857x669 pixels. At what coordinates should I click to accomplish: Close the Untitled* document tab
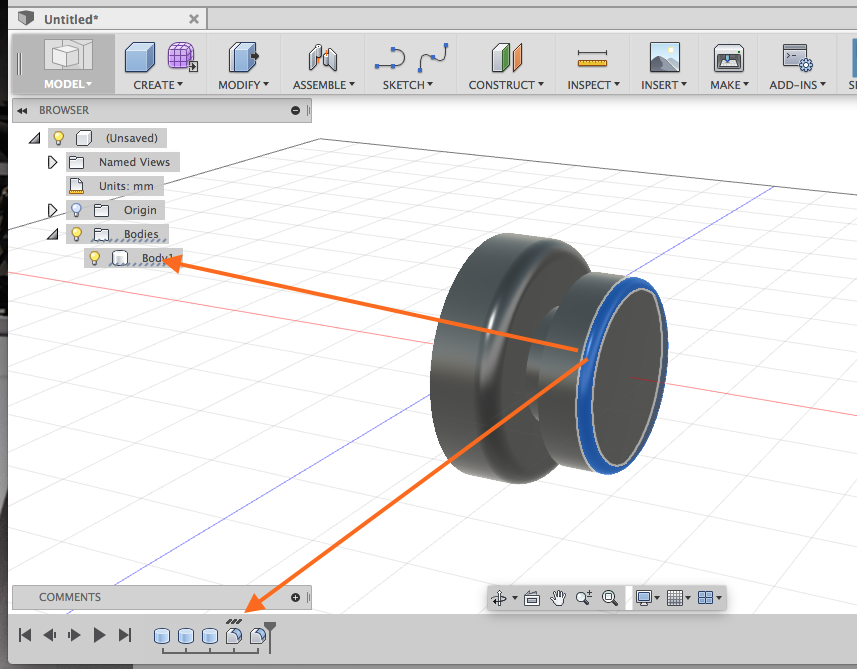click(193, 19)
